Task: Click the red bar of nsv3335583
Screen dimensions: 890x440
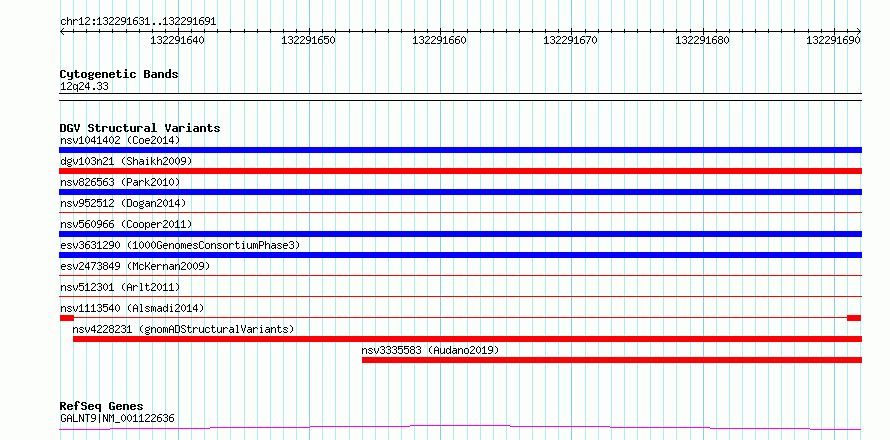Action: (612, 360)
